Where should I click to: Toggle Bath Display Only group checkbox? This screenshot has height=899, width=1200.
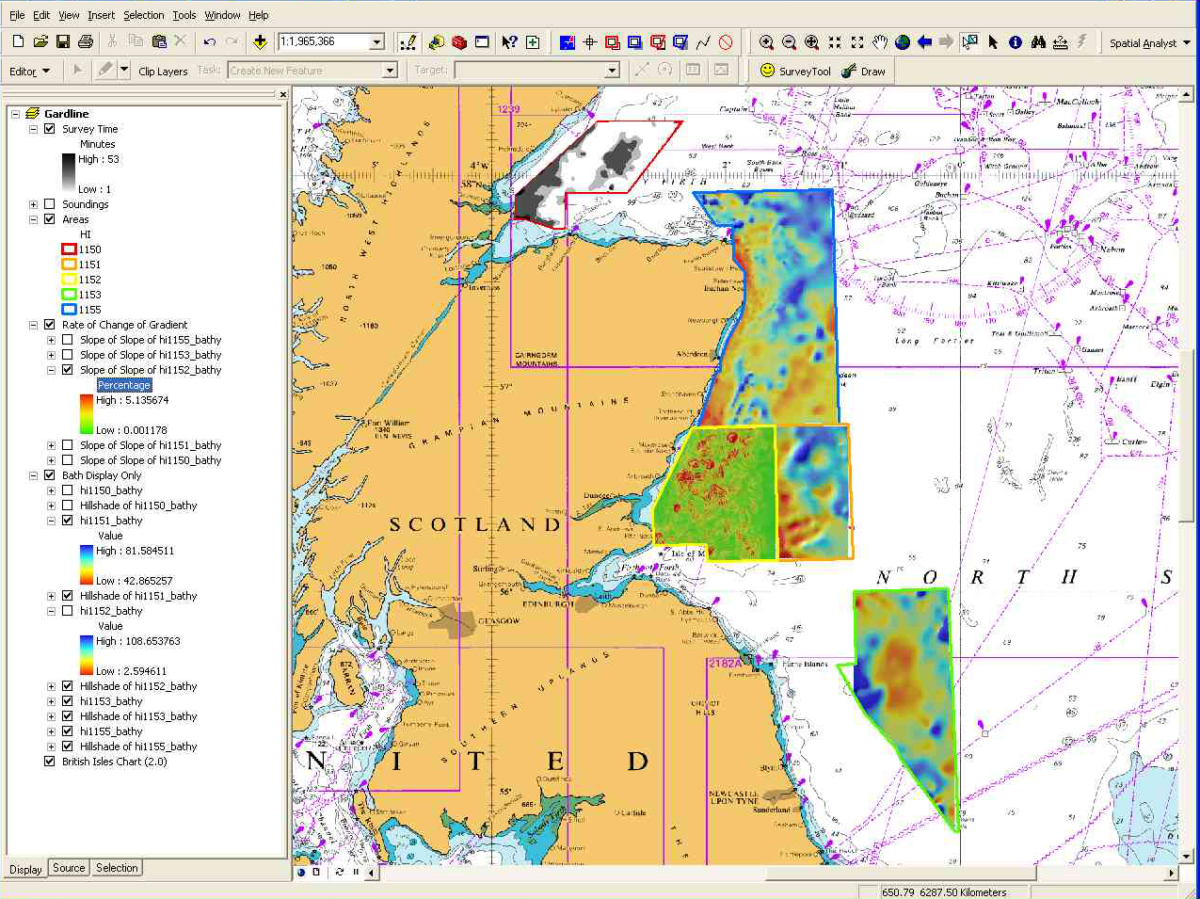[x=50, y=475]
